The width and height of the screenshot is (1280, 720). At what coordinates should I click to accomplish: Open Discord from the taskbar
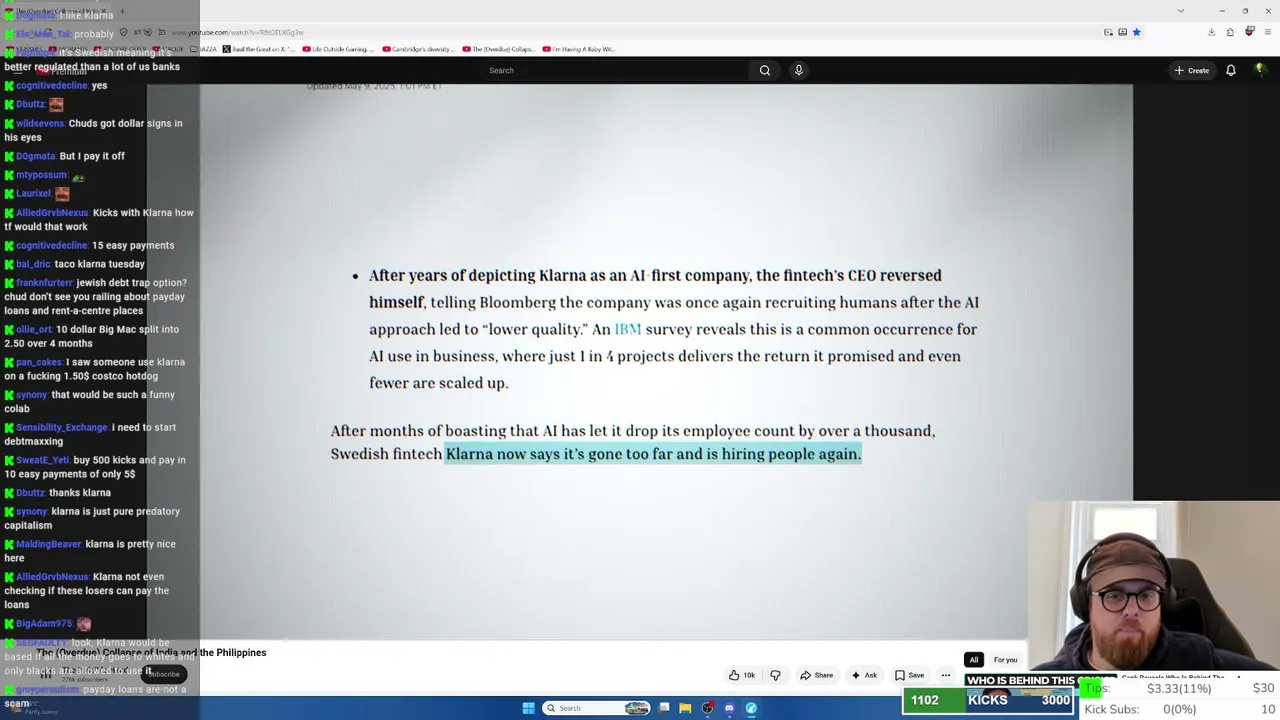[x=729, y=708]
